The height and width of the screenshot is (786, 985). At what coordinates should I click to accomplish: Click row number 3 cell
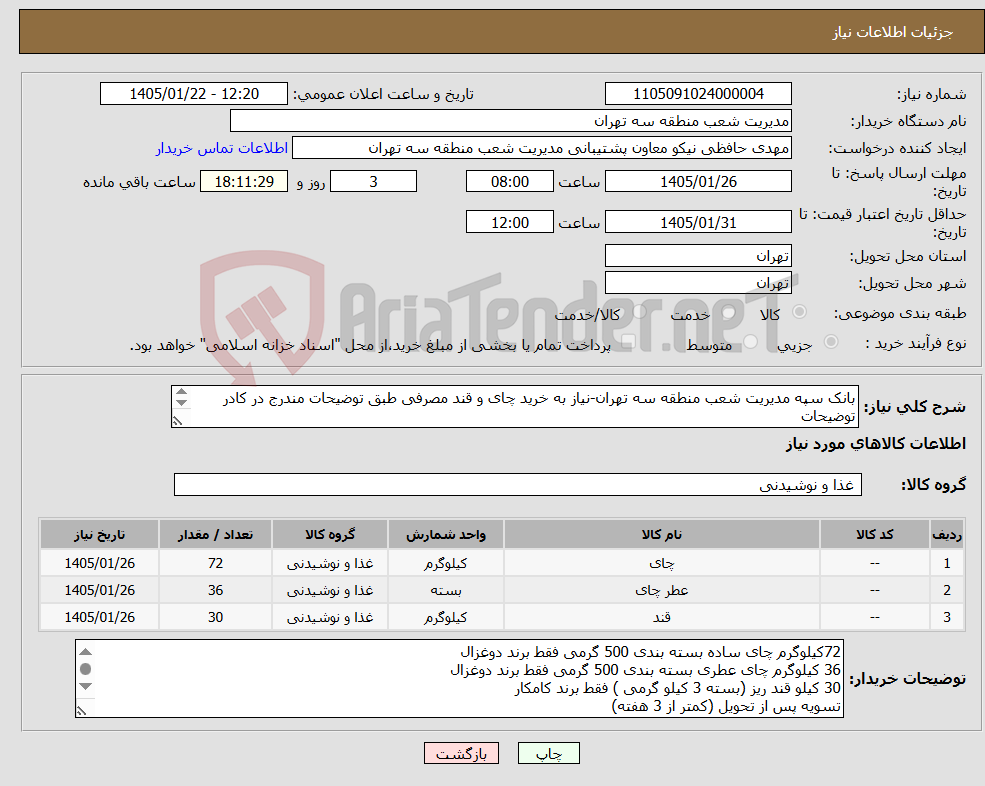click(947, 618)
